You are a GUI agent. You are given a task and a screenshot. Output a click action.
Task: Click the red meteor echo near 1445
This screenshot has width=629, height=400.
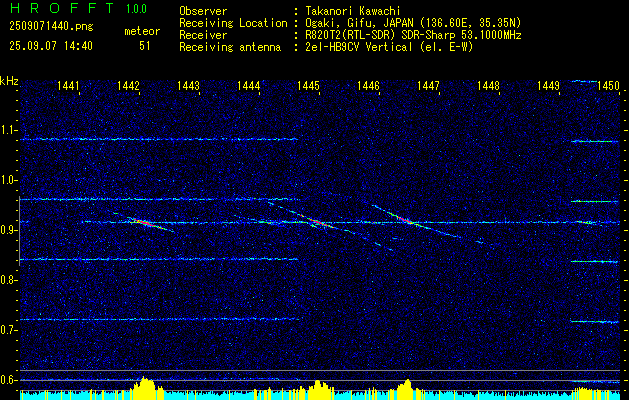(315, 221)
